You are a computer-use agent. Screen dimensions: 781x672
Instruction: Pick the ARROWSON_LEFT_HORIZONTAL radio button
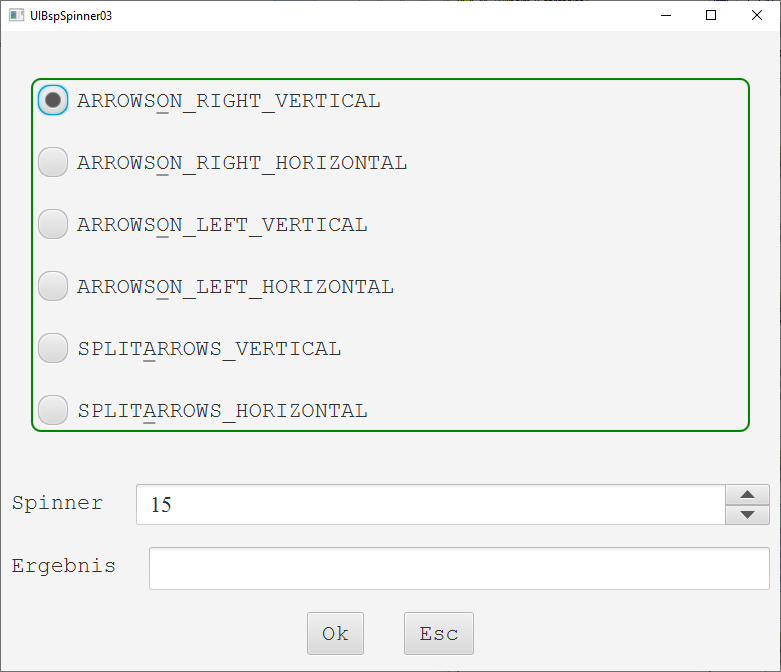click(x=53, y=286)
